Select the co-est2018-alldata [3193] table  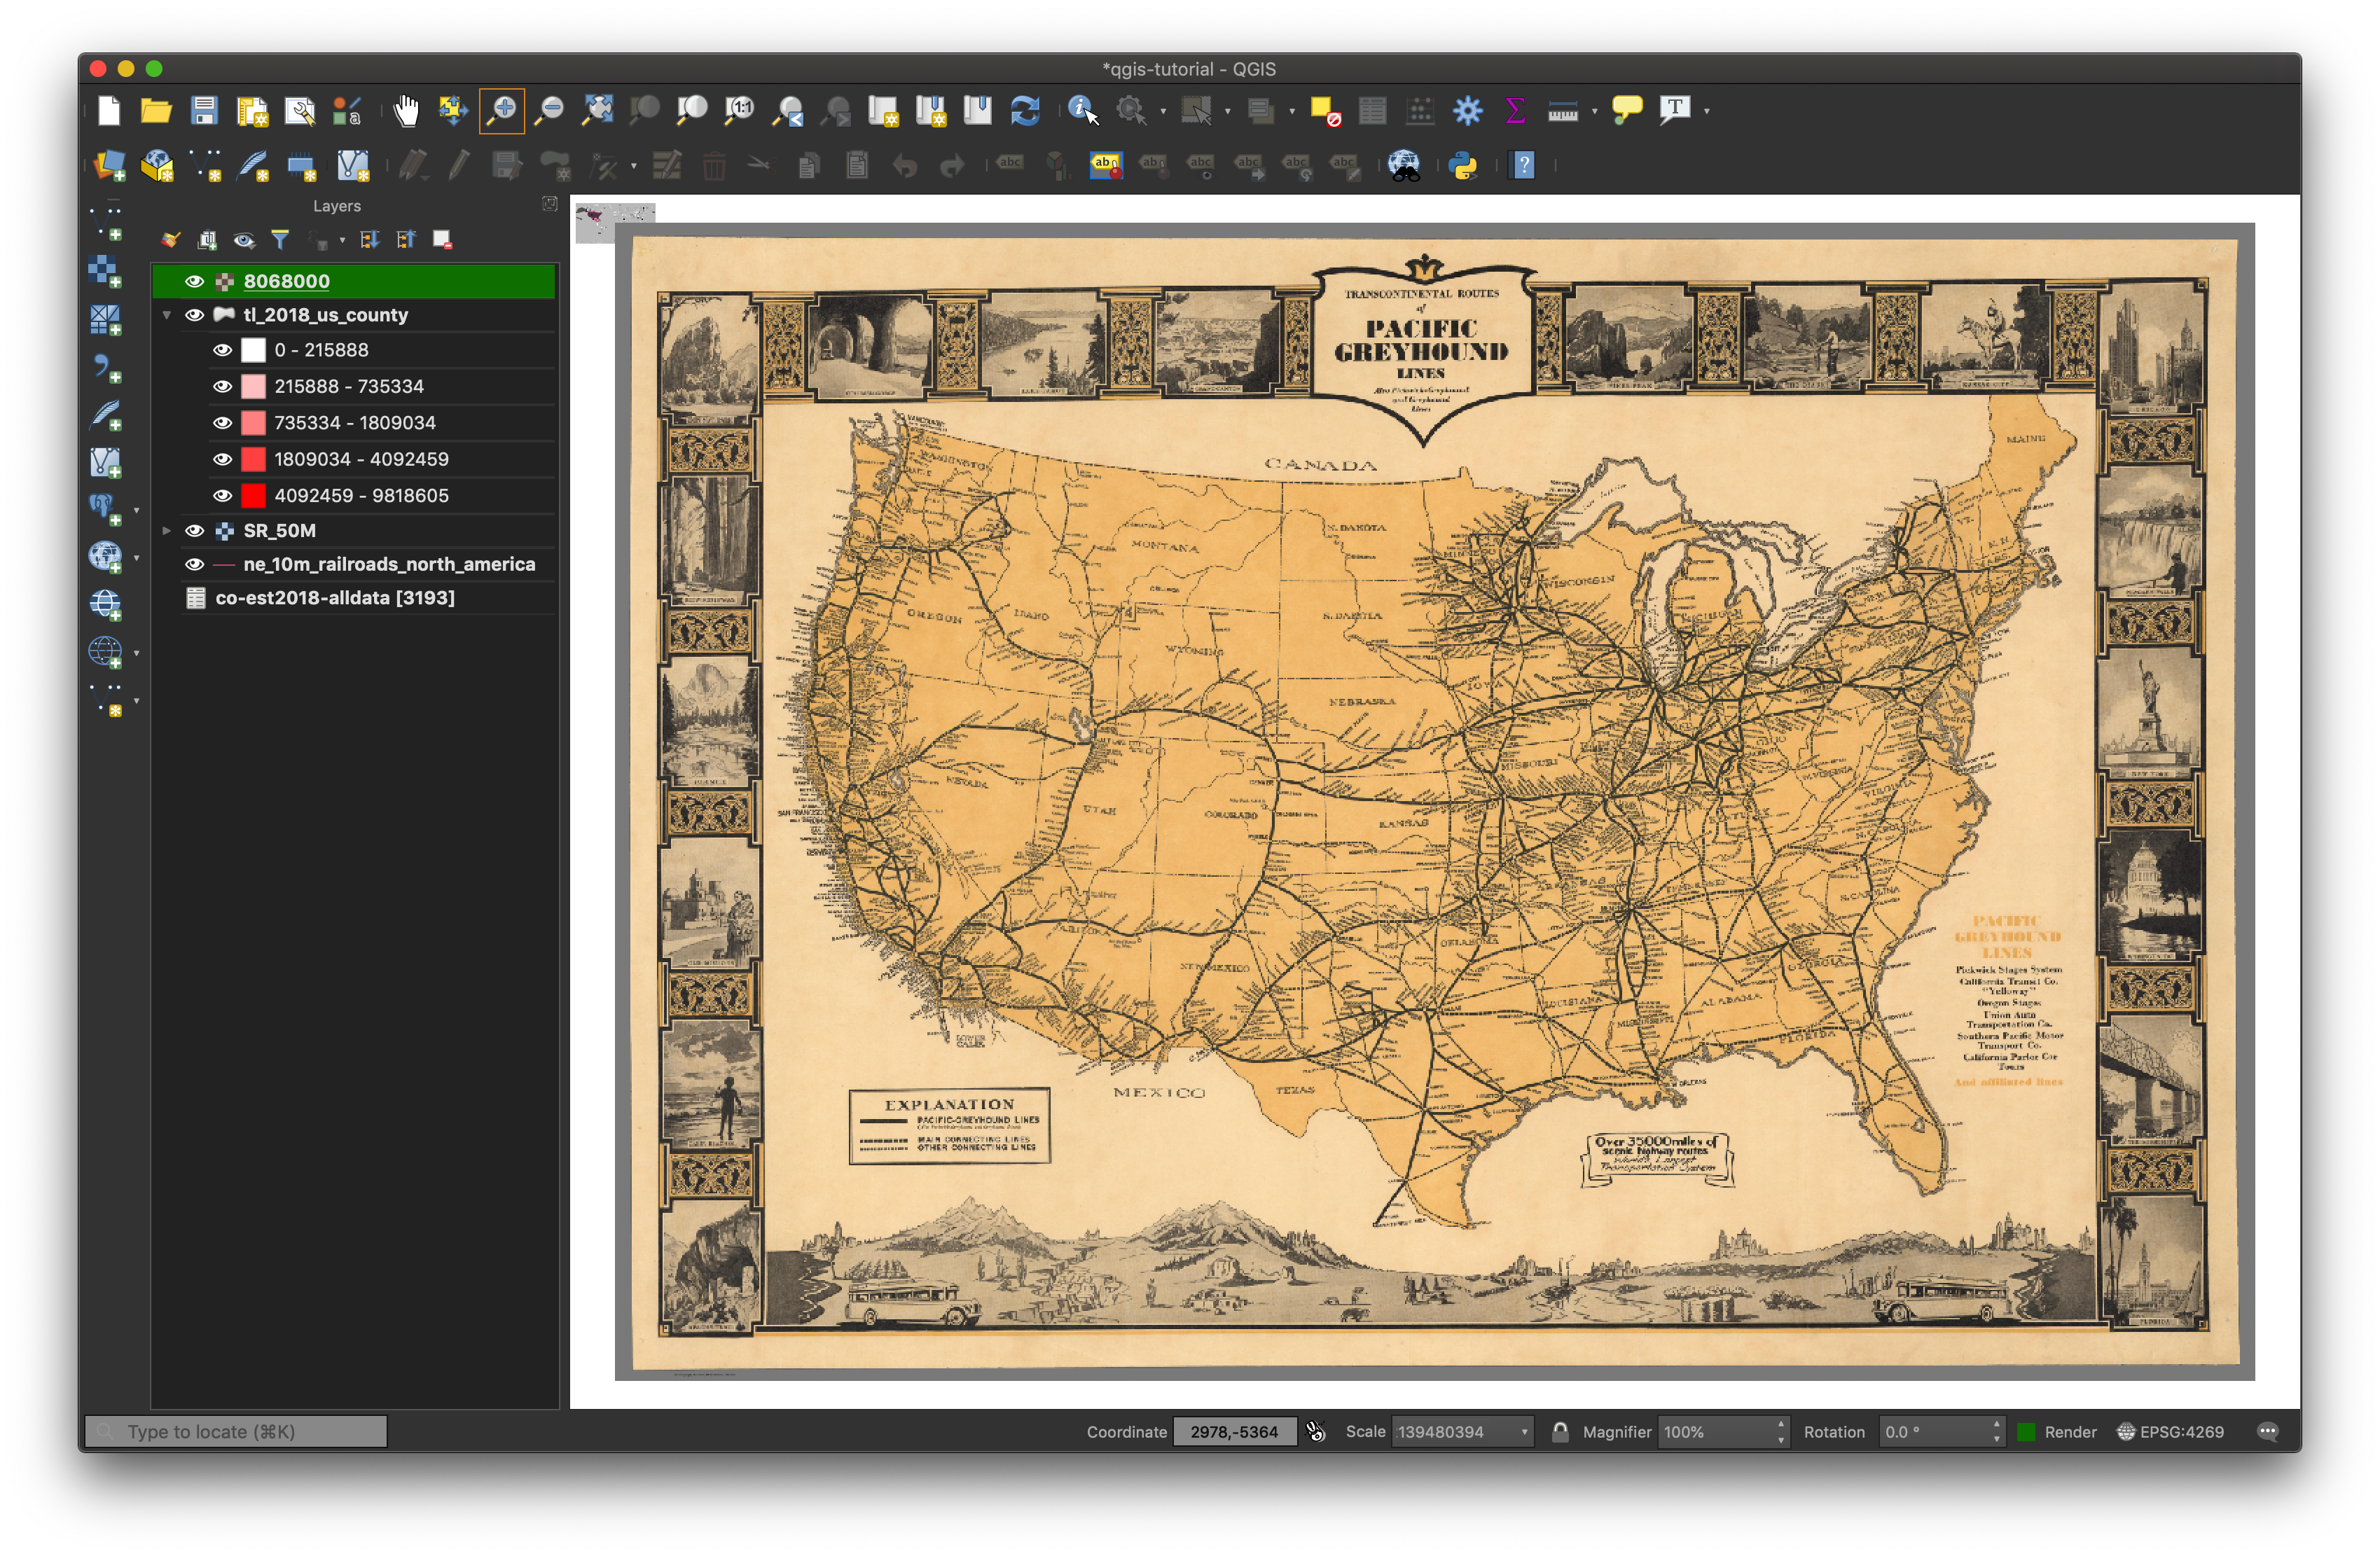tap(334, 598)
